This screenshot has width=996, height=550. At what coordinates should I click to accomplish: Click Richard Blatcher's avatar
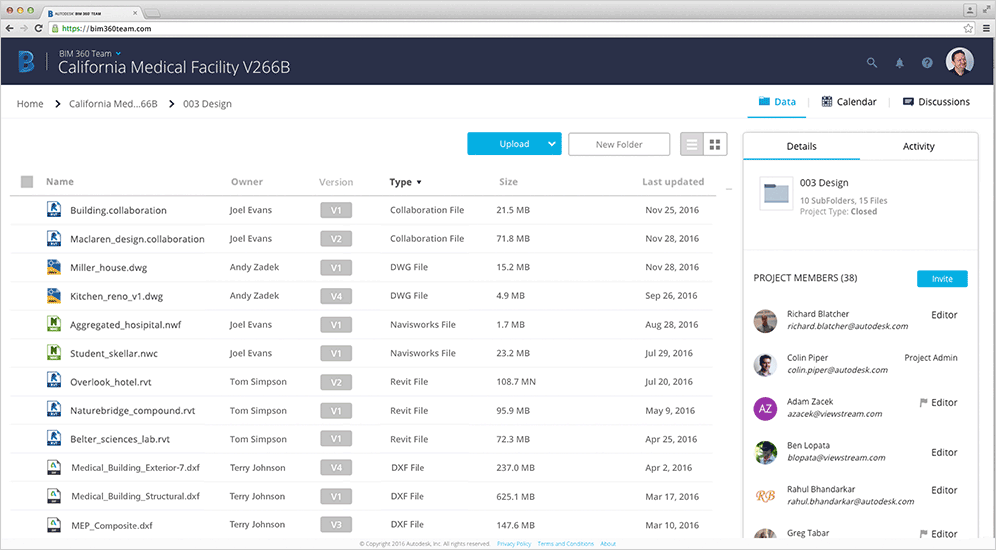pos(765,321)
